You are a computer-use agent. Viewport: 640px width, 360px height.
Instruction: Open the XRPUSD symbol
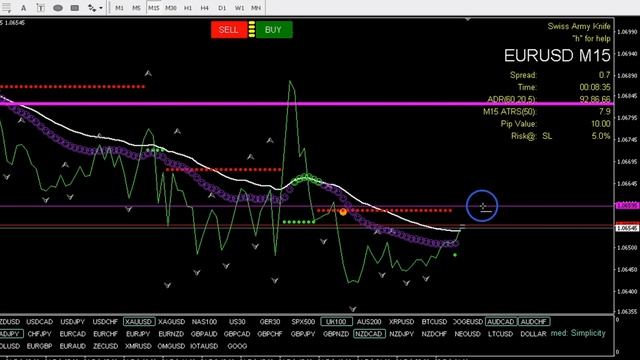401,322
